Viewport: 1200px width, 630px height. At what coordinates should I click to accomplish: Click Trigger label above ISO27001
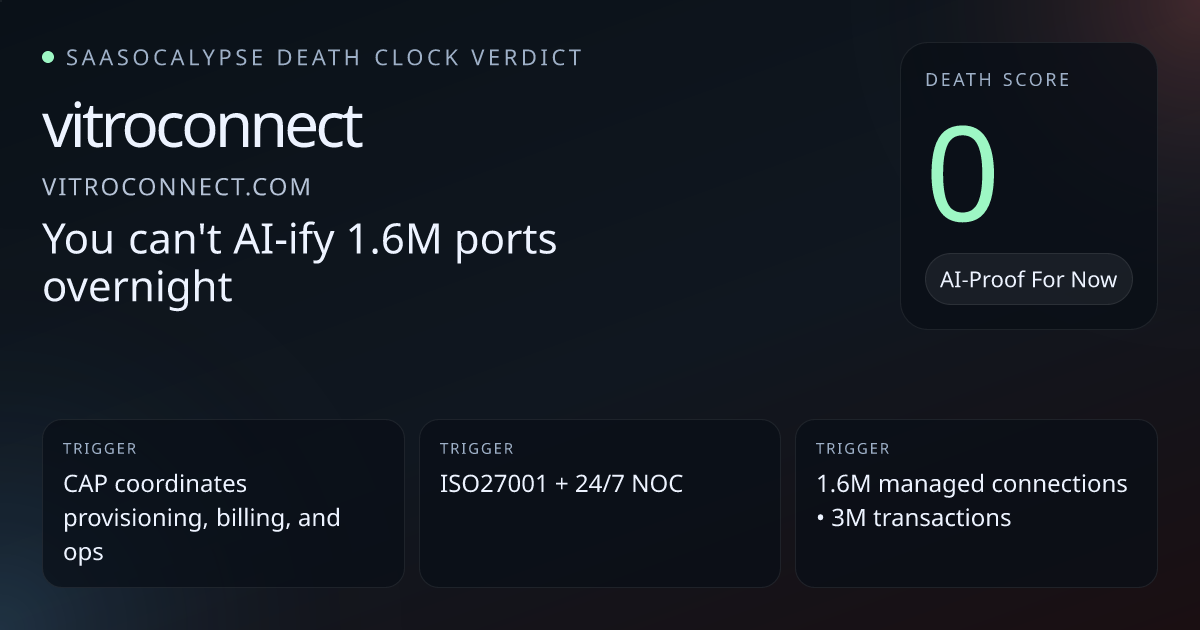coord(476,449)
